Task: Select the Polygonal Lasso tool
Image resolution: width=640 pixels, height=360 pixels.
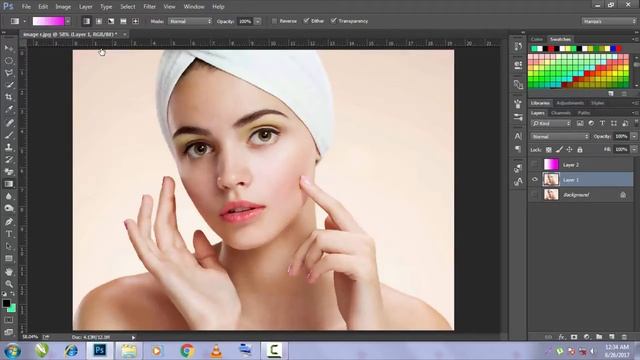Action: [x=9, y=73]
